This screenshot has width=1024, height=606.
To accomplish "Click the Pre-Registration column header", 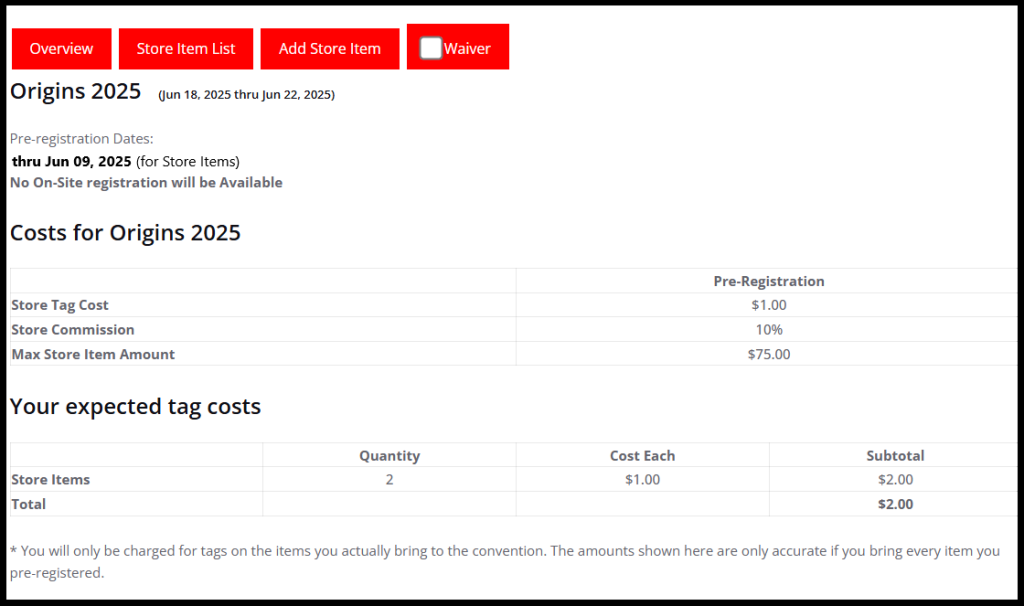I will click(768, 281).
